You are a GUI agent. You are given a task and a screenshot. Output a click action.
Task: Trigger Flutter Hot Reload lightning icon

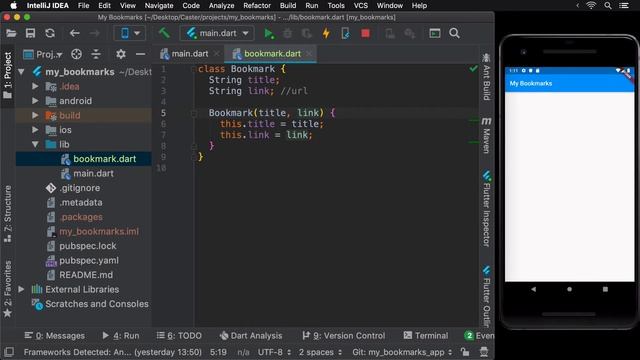(326, 33)
